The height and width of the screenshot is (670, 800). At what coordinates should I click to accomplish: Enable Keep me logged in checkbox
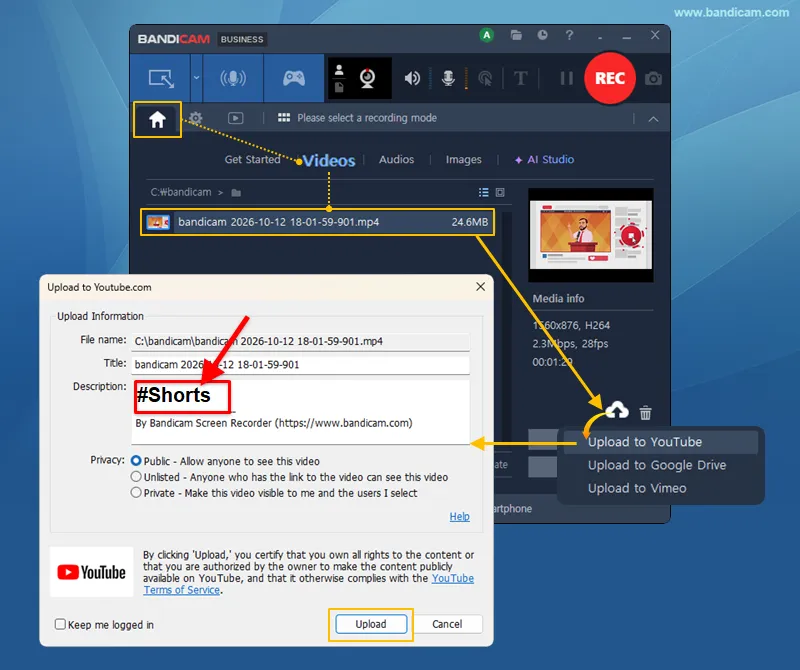tap(60, 624)
